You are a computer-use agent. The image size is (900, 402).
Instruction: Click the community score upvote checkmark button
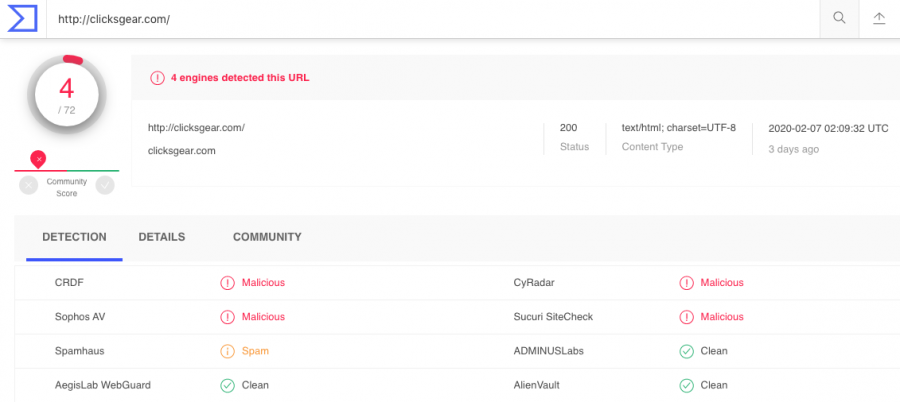pos(105,185)
